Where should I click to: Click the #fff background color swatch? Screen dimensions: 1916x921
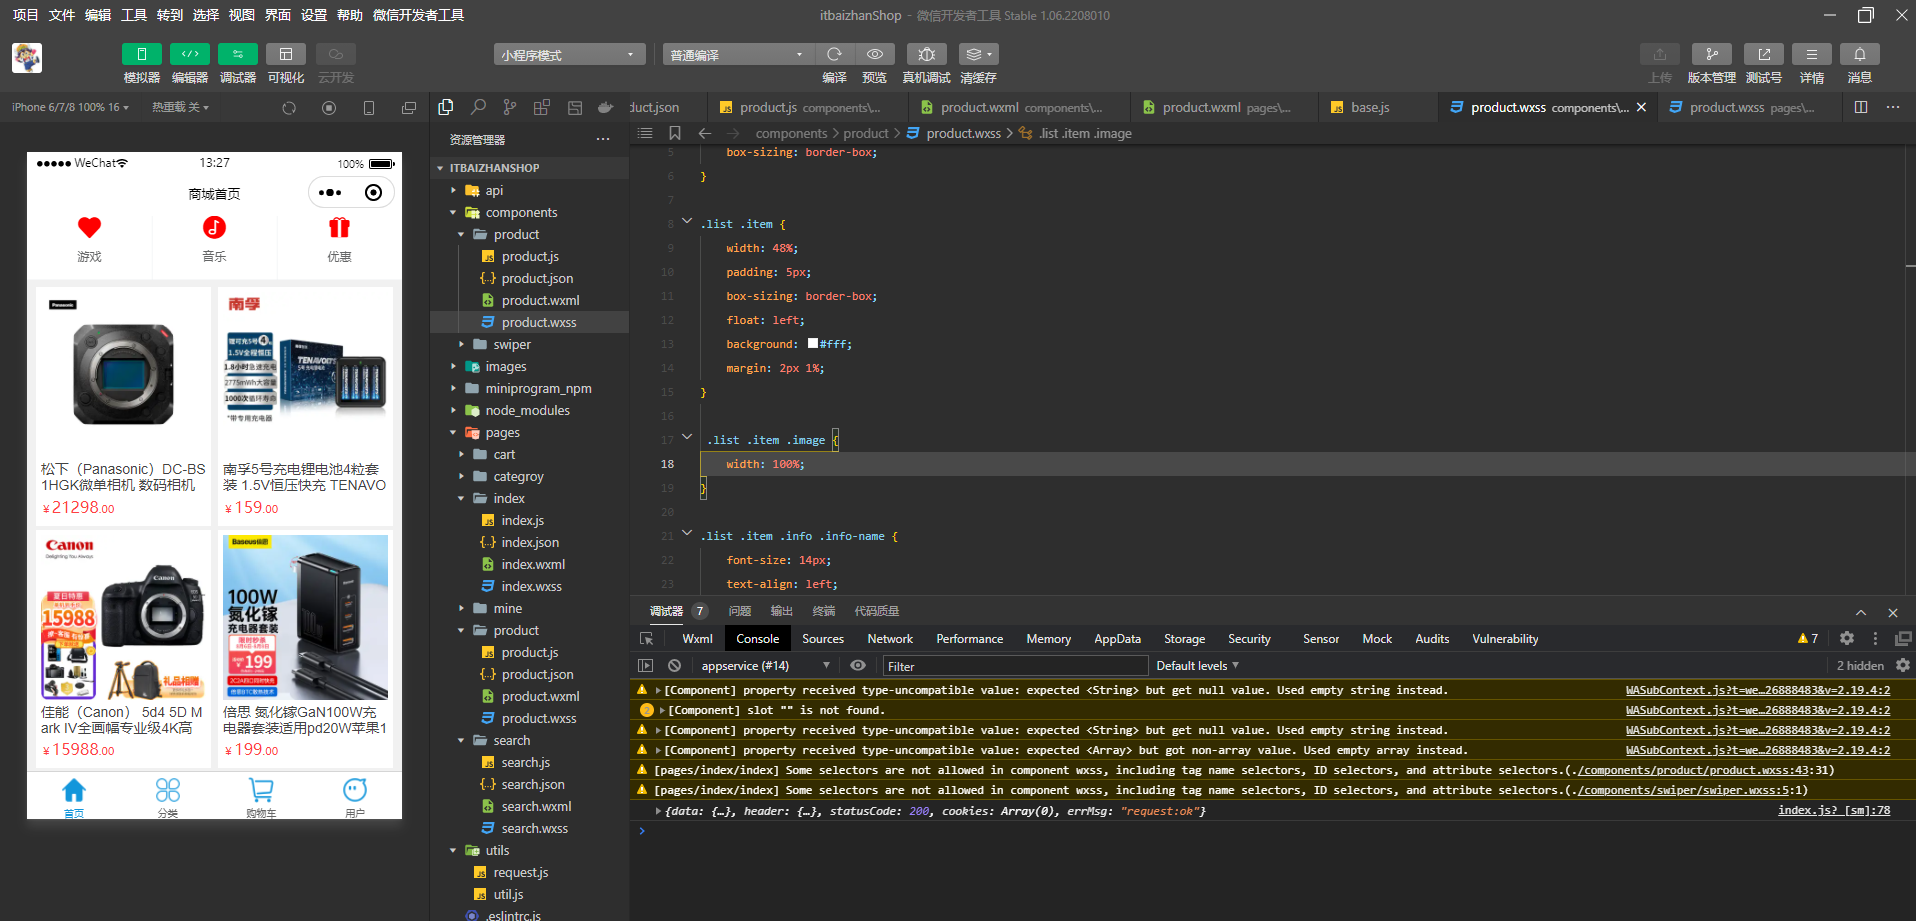tap(813, 343)
